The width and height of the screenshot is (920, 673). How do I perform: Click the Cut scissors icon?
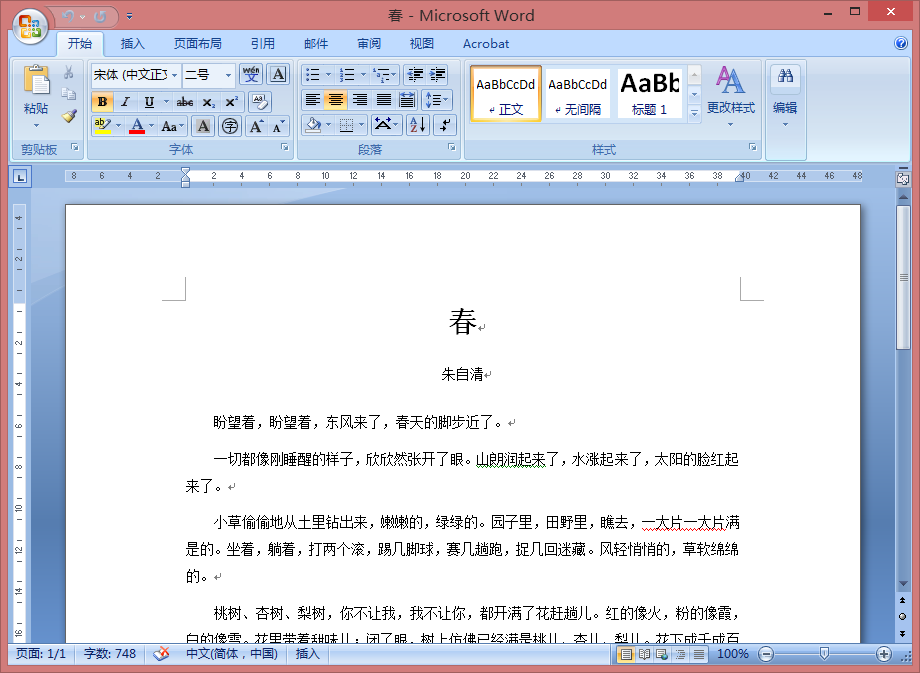pyautogui.click(x=69, y=72)
